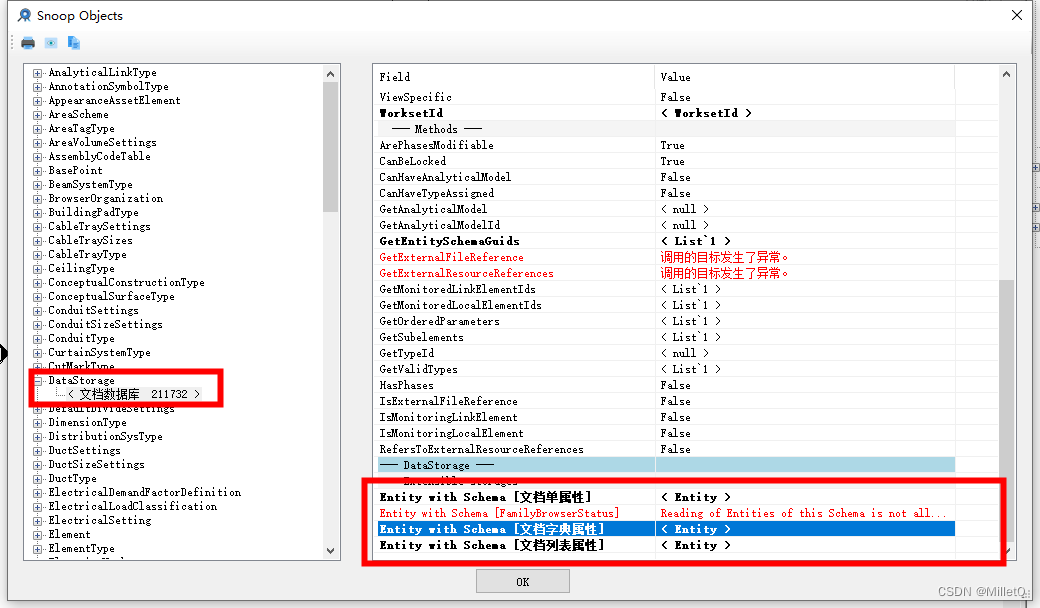
Task: Select BrowserOrganization in the tree
Action: click(105, 198)
